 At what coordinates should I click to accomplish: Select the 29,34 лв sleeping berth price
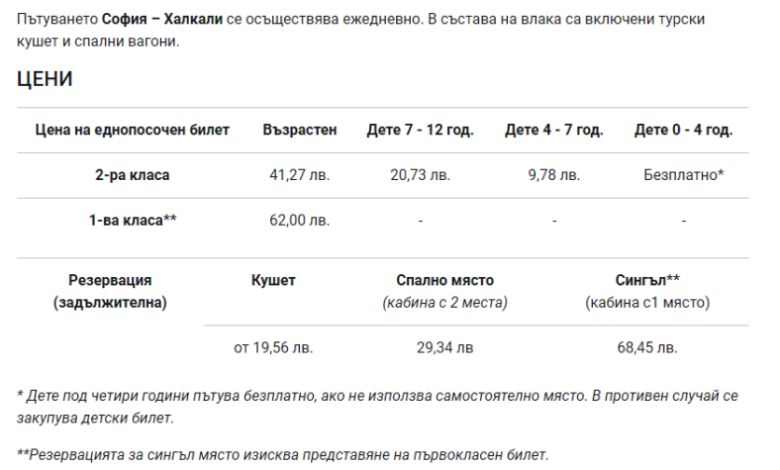(x=445, y=347)
